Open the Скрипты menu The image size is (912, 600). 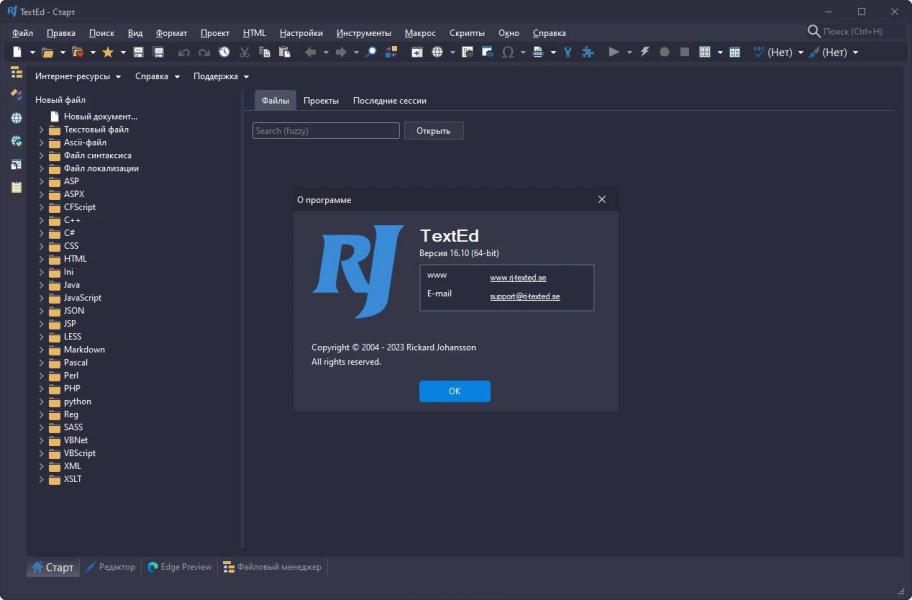[467, 33]
